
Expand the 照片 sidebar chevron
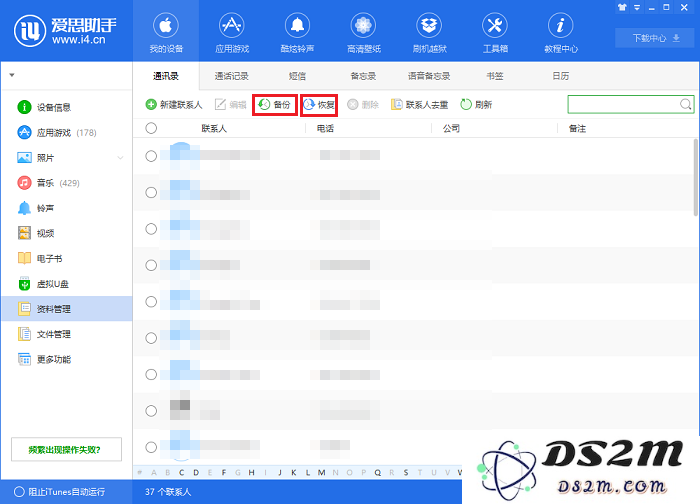click(x=120, y=158)
